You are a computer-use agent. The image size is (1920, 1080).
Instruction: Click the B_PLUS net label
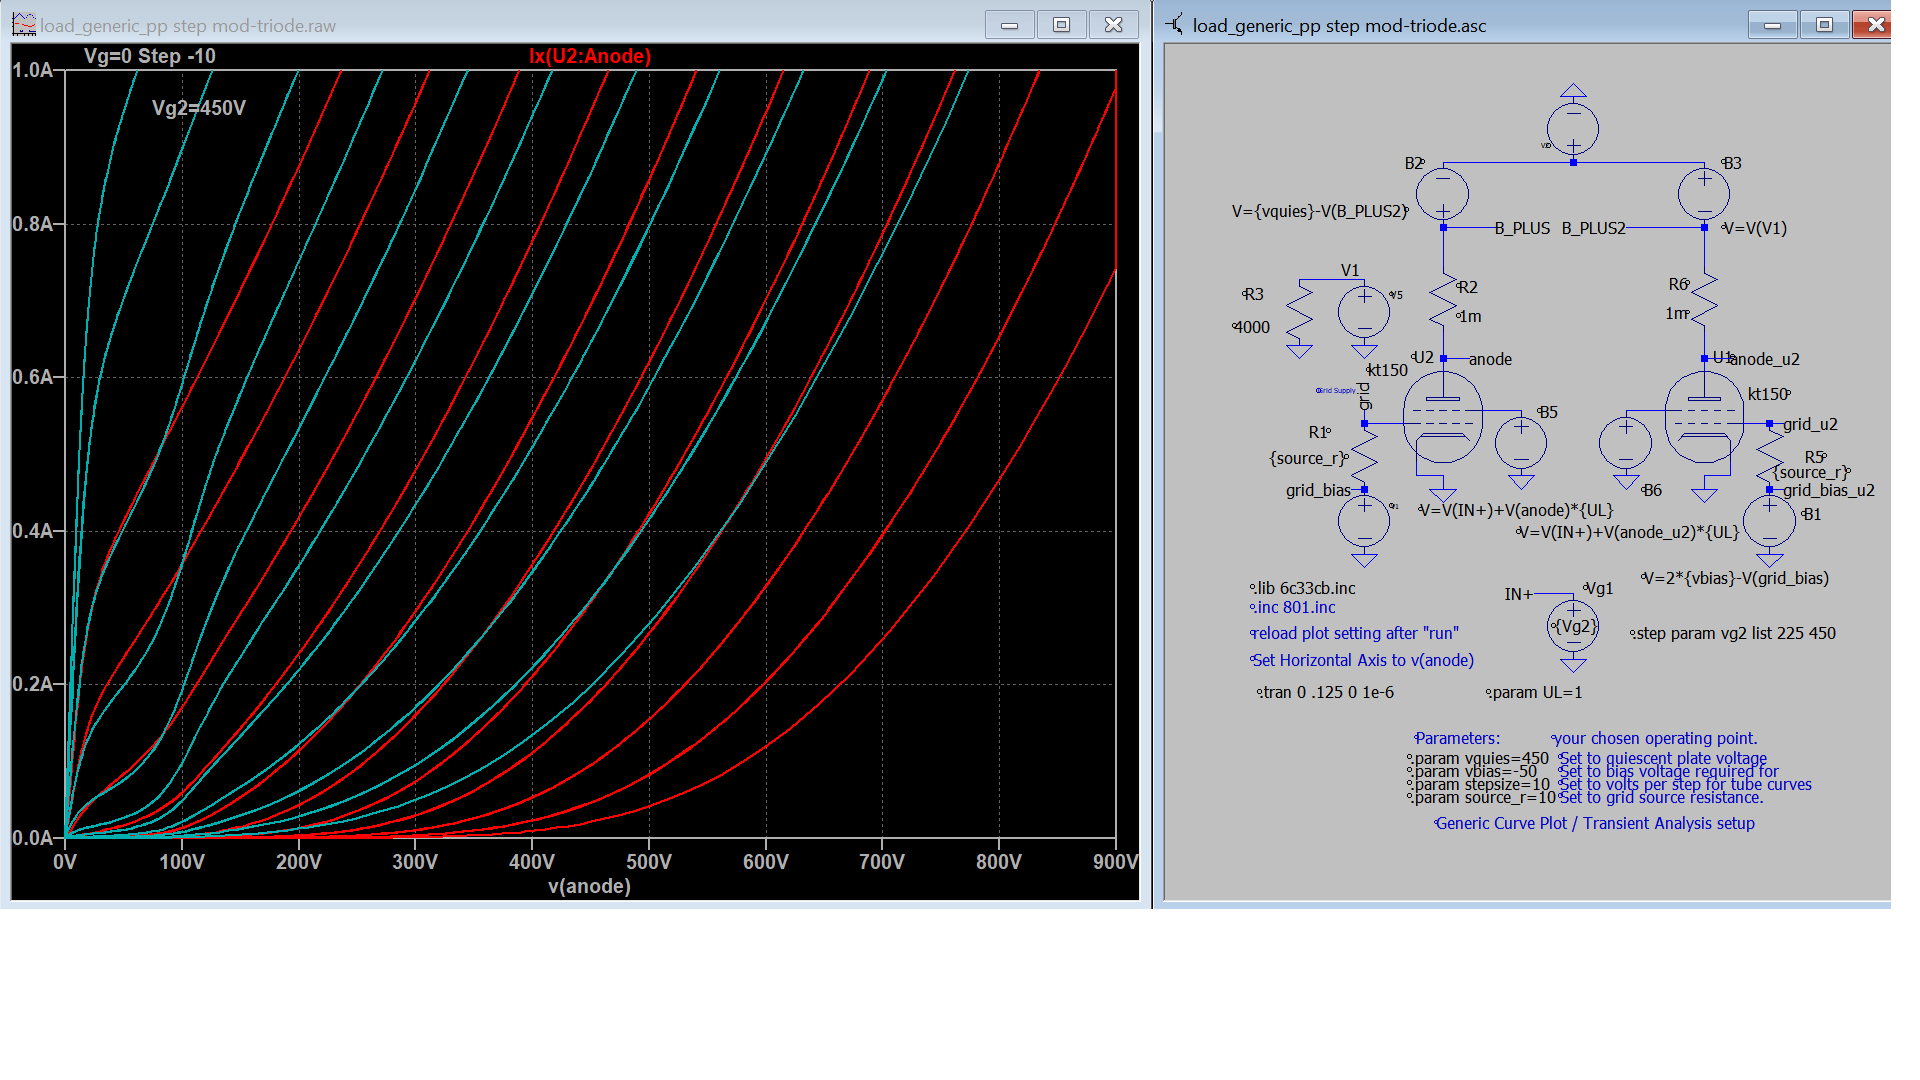[1522, 228]
